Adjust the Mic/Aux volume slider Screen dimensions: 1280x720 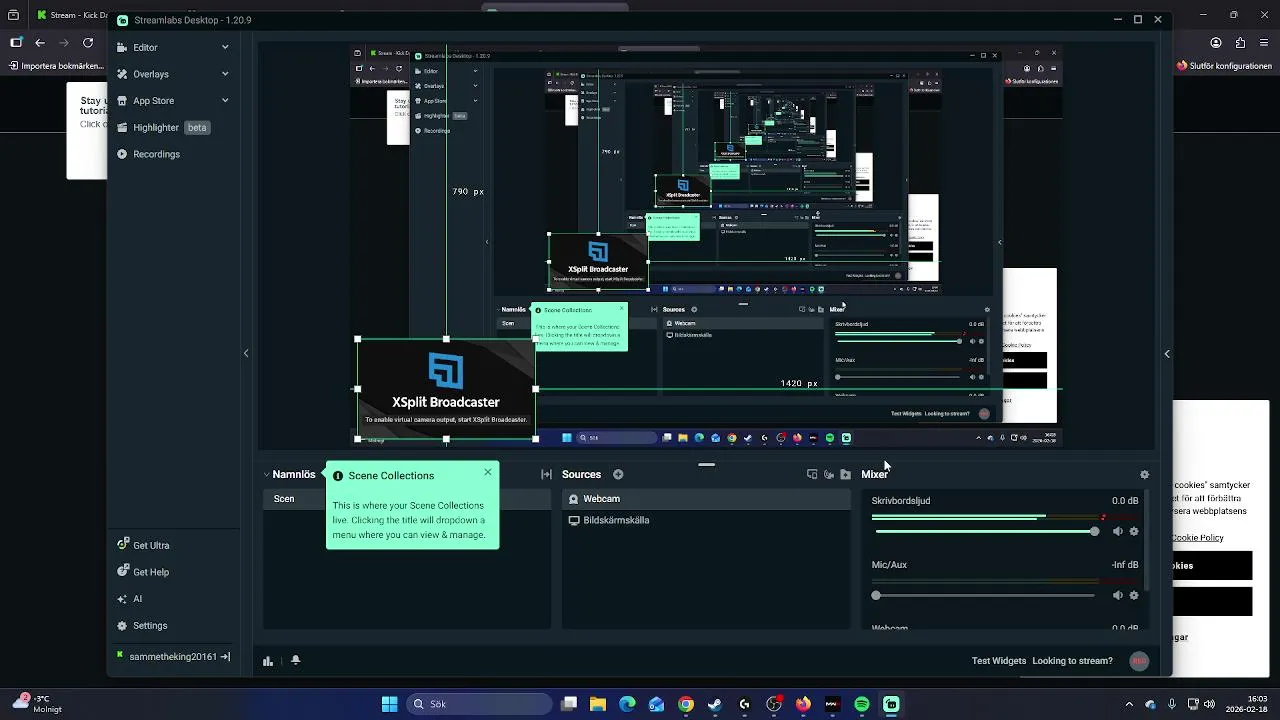[985, 596]
